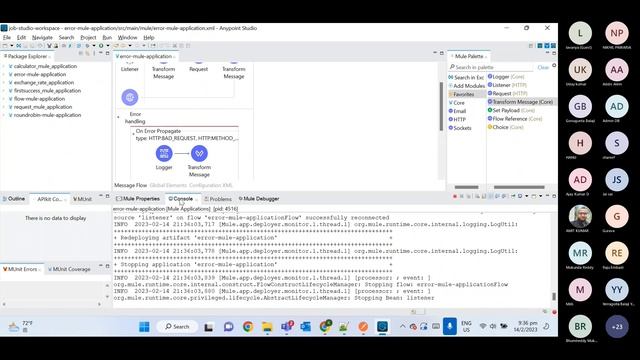
Task: Switch to Mule Debugger tab
Action: (259, 199)
